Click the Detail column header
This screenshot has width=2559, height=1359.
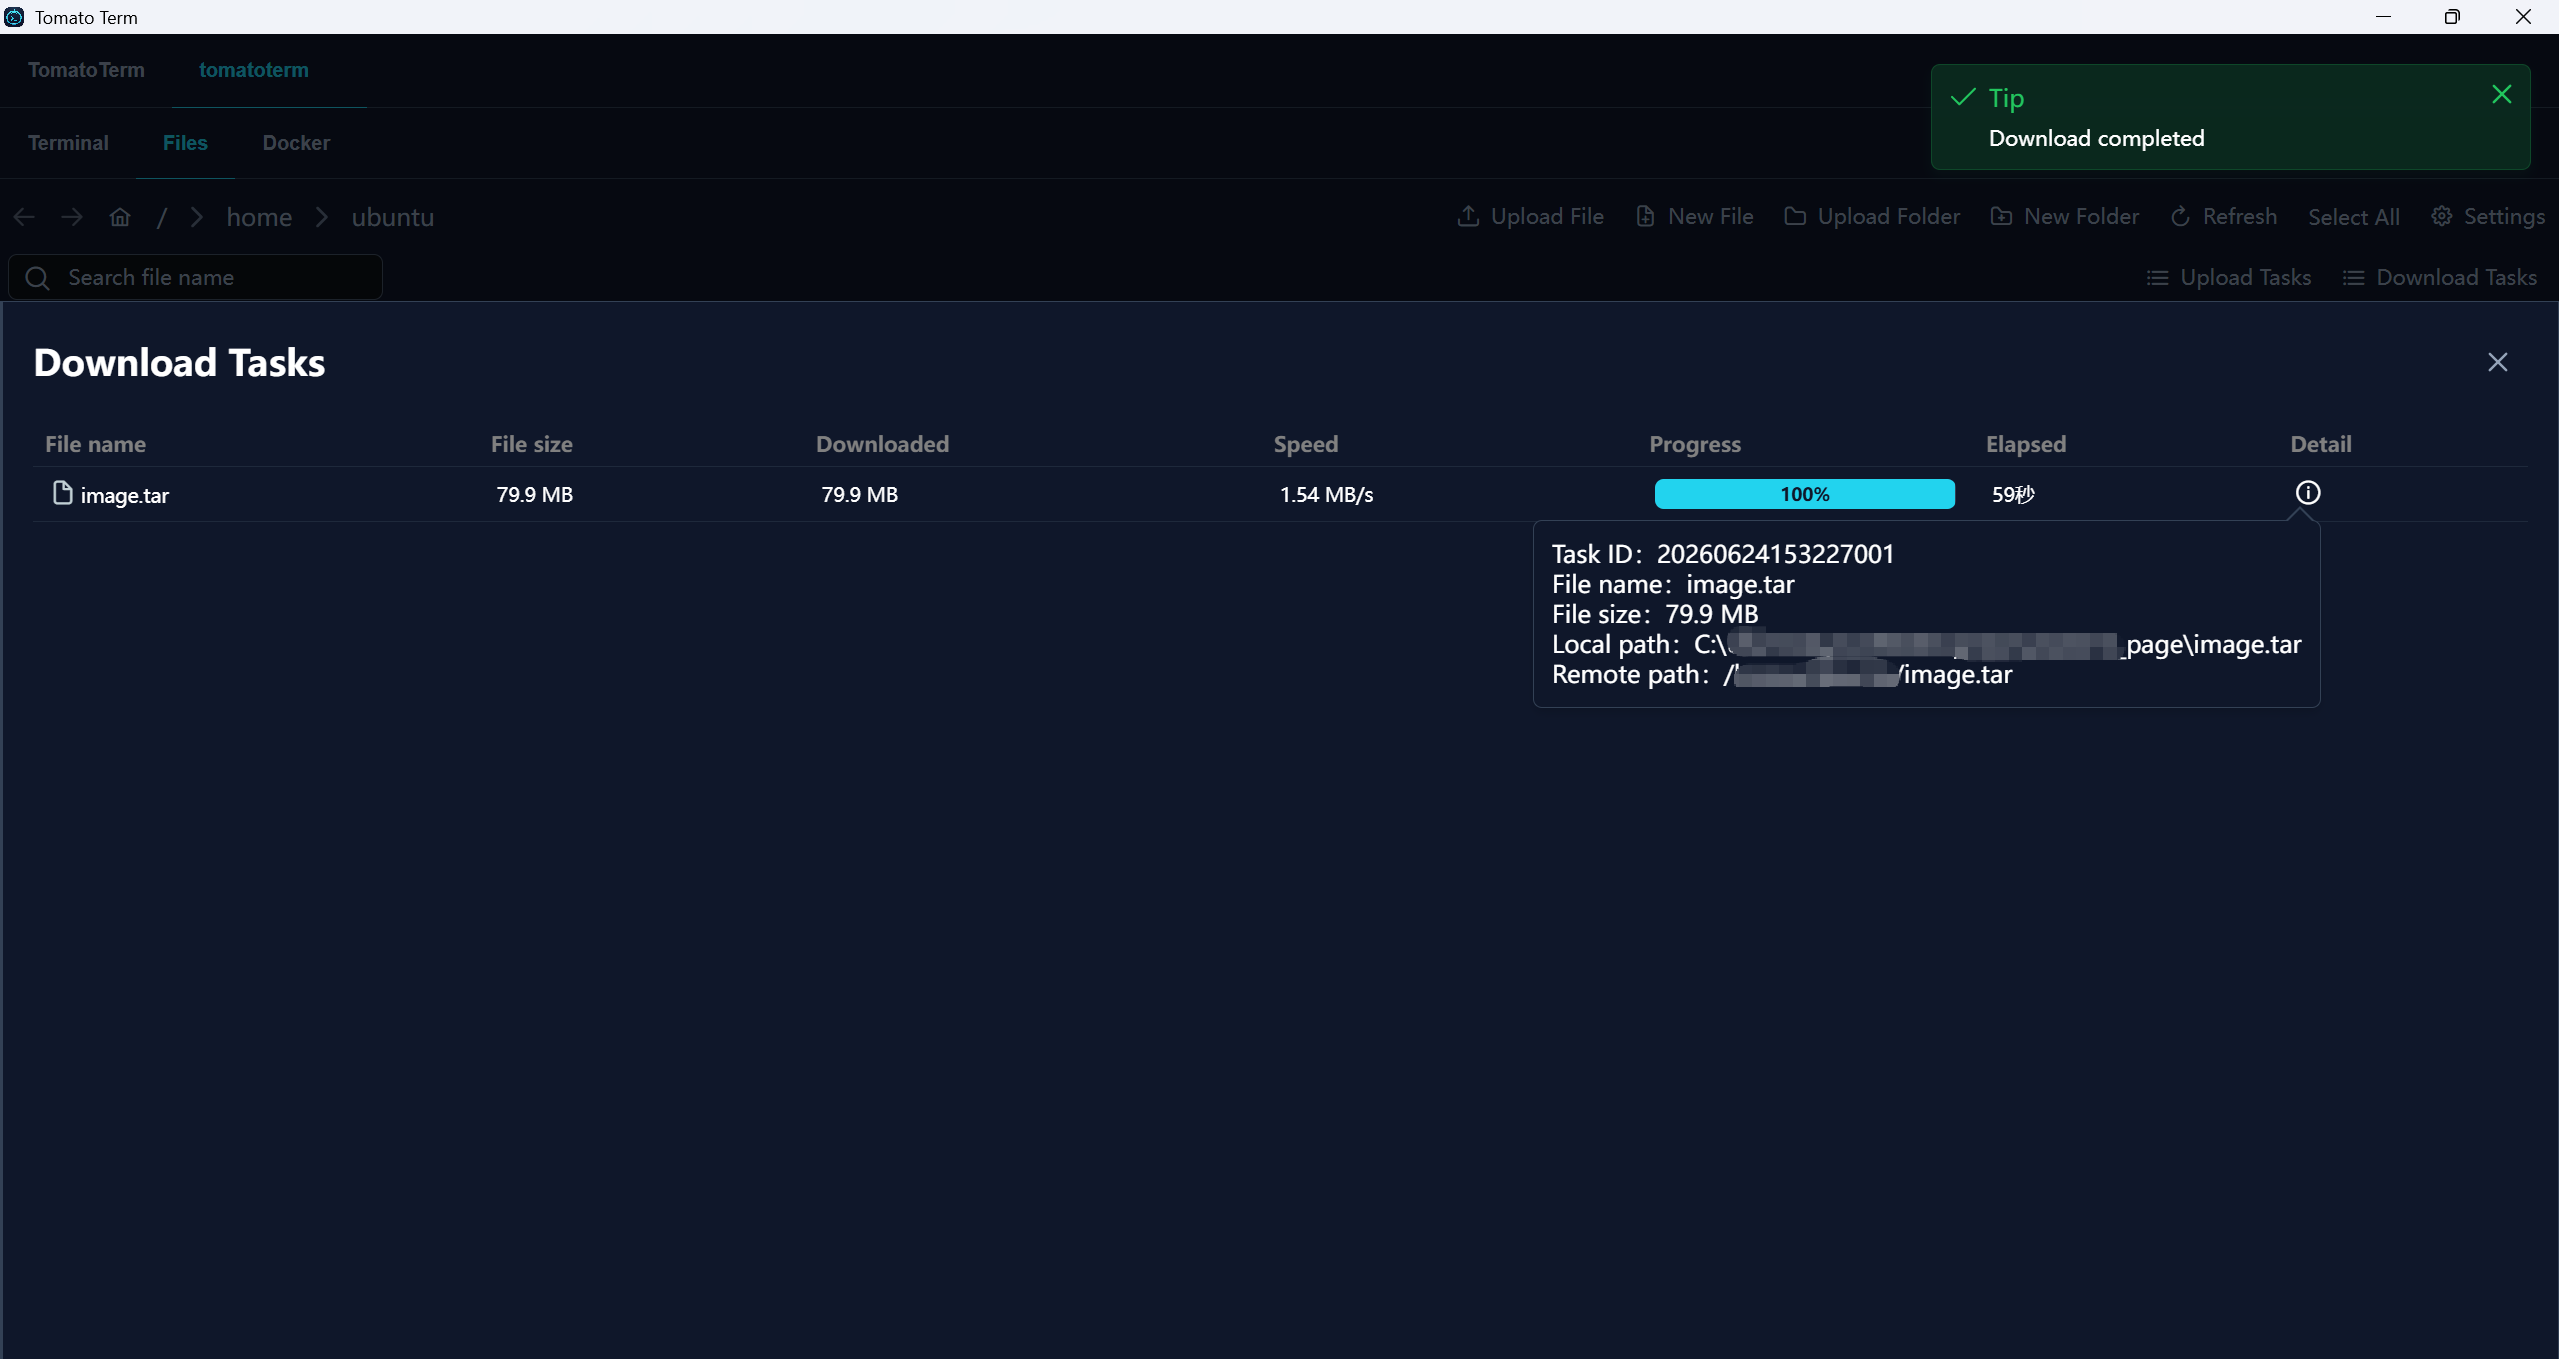(2321, 444)
